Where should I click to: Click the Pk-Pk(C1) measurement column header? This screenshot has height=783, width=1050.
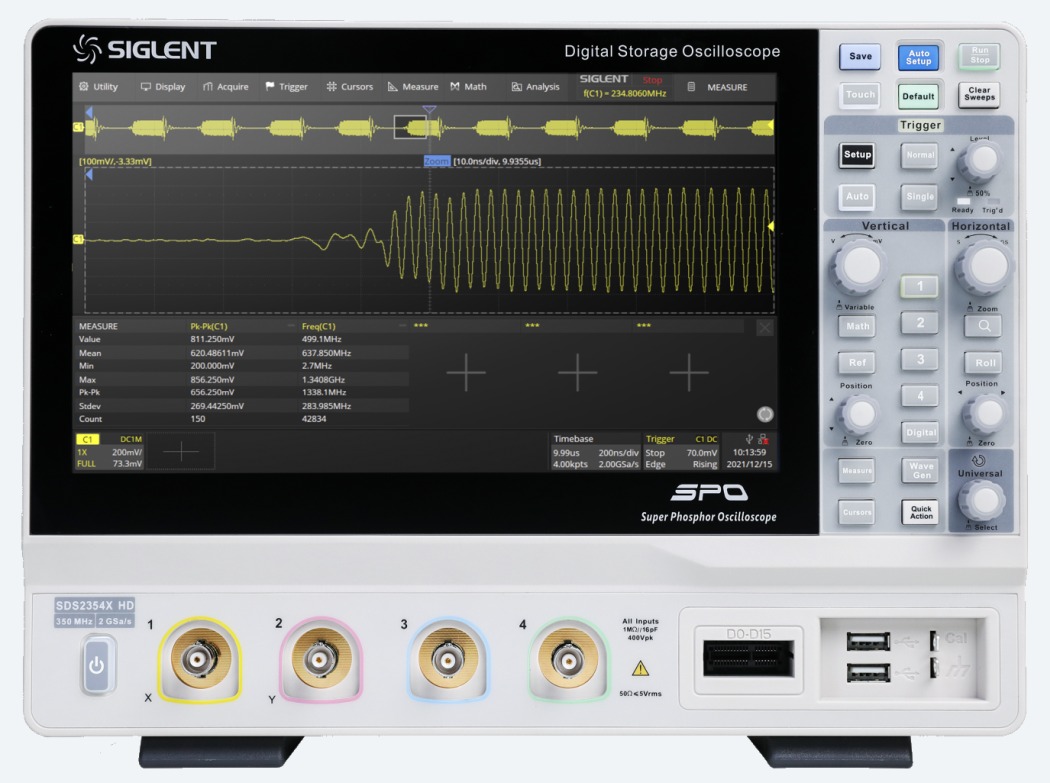(208, 326)
